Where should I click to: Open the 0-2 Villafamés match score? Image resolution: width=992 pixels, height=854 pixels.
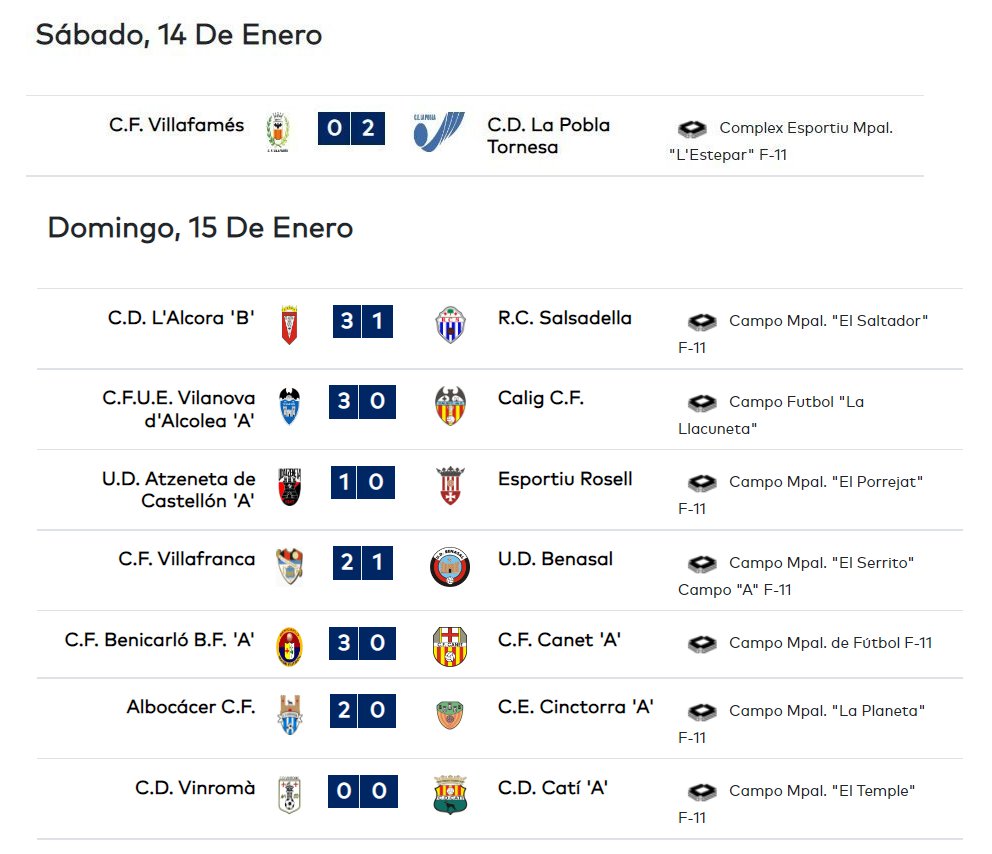coord(351,128)
